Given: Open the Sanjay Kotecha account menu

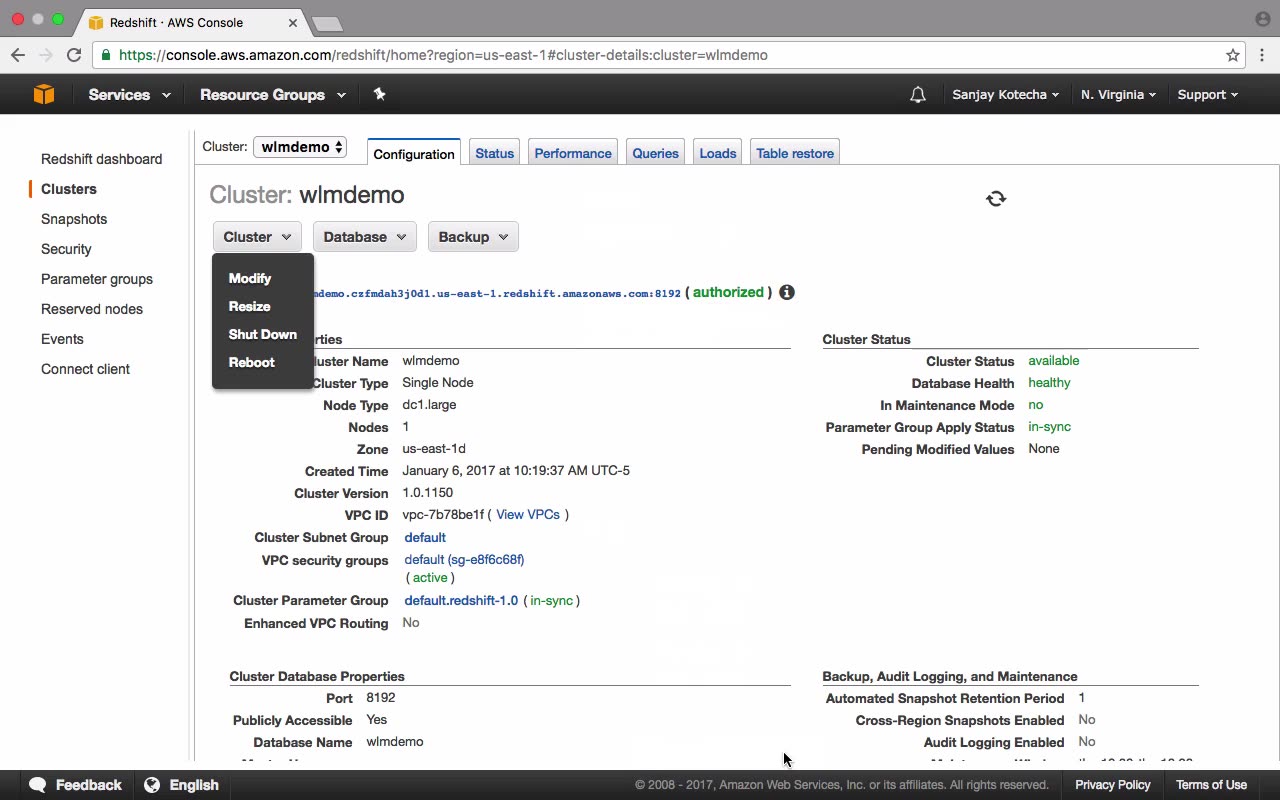Looking at the screenshot, I should tap(1005, 95).
